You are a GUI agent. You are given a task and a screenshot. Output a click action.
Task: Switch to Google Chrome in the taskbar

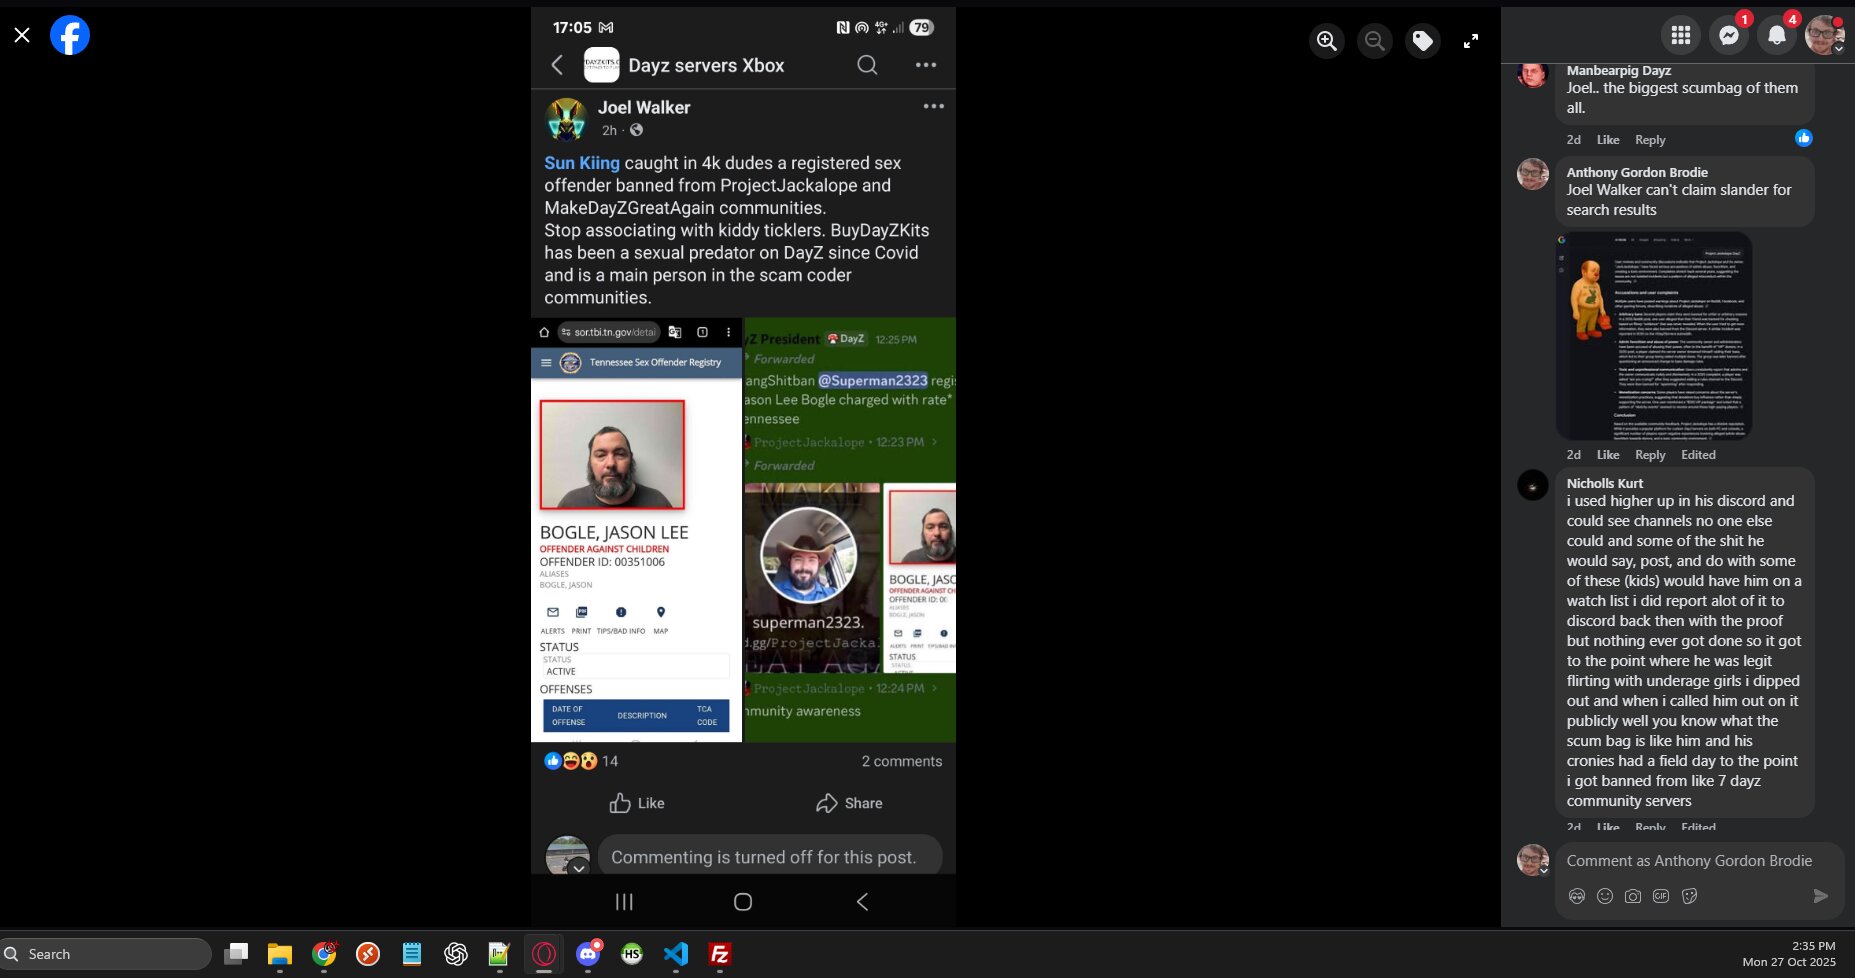pyautogui.click(x=324, y=954)
